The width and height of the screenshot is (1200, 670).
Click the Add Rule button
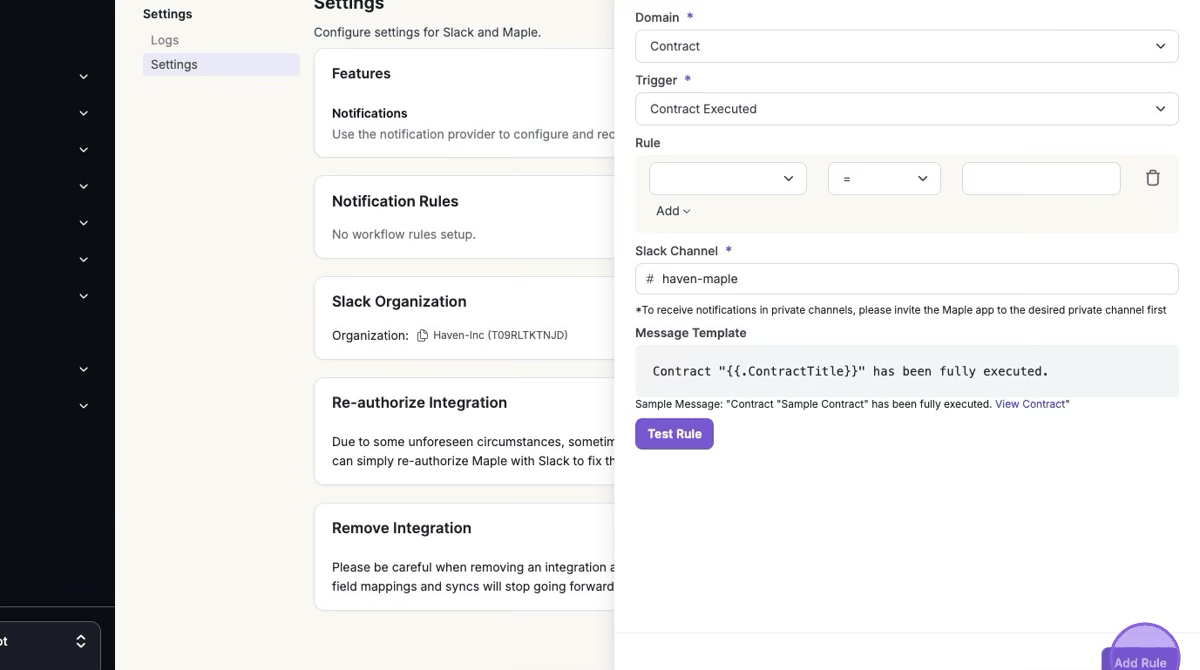1140,660
